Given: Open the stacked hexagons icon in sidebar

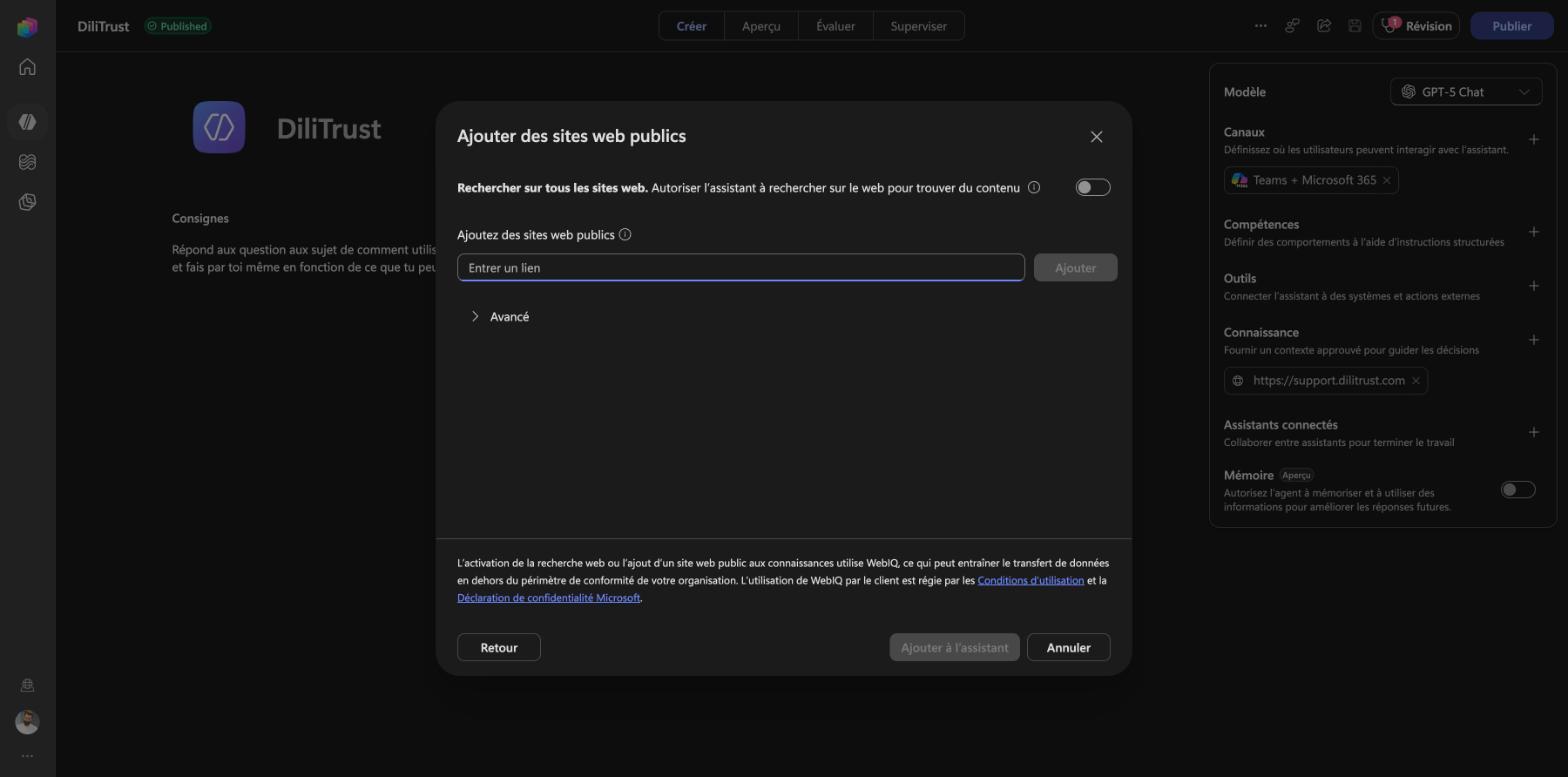Looking at the screenshot, I should 27,202.
